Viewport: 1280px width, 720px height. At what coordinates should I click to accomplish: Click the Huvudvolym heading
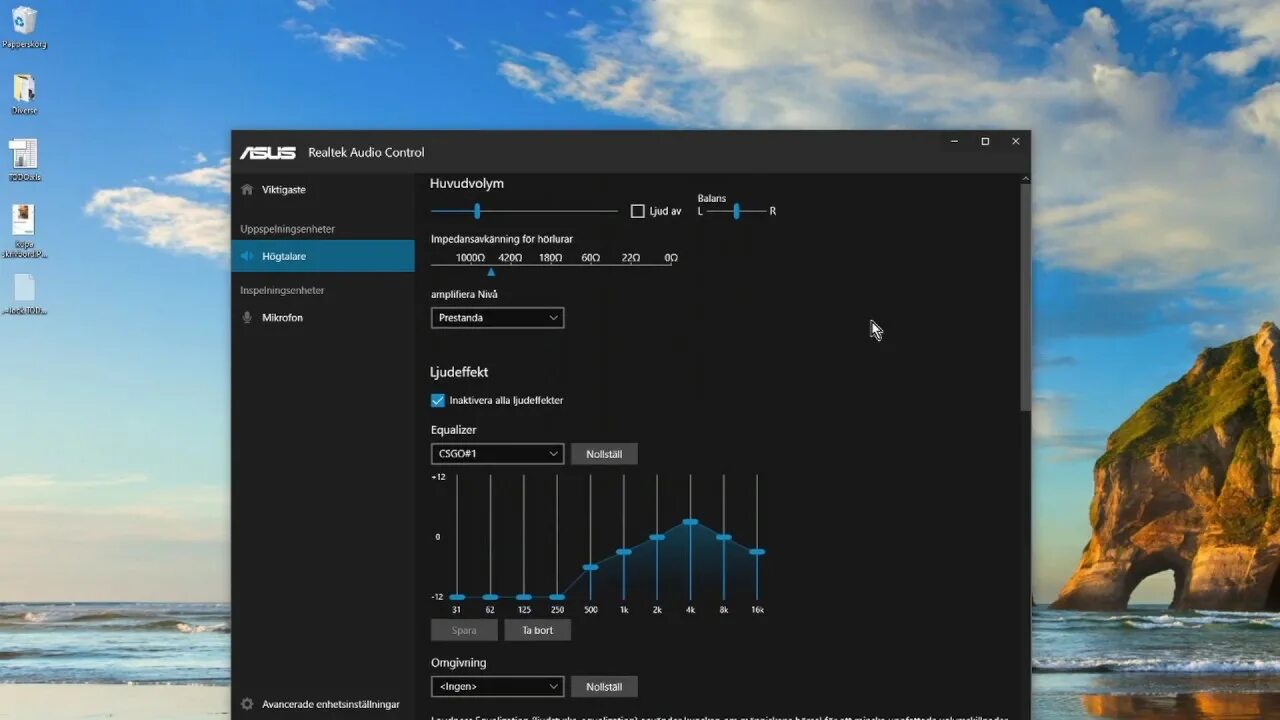(467, 183)
